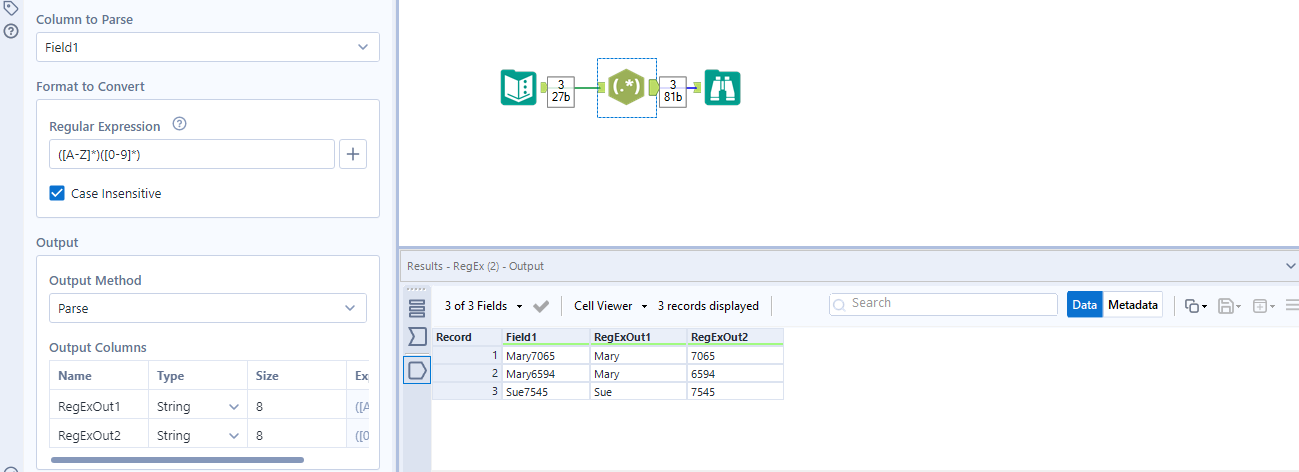
Task: Open the help question mark in sidebar
Action: pos(12,31)
